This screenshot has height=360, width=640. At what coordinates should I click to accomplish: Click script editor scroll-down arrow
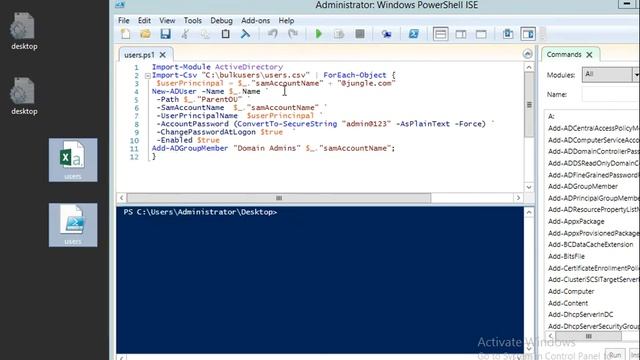(x=529, y=187)
